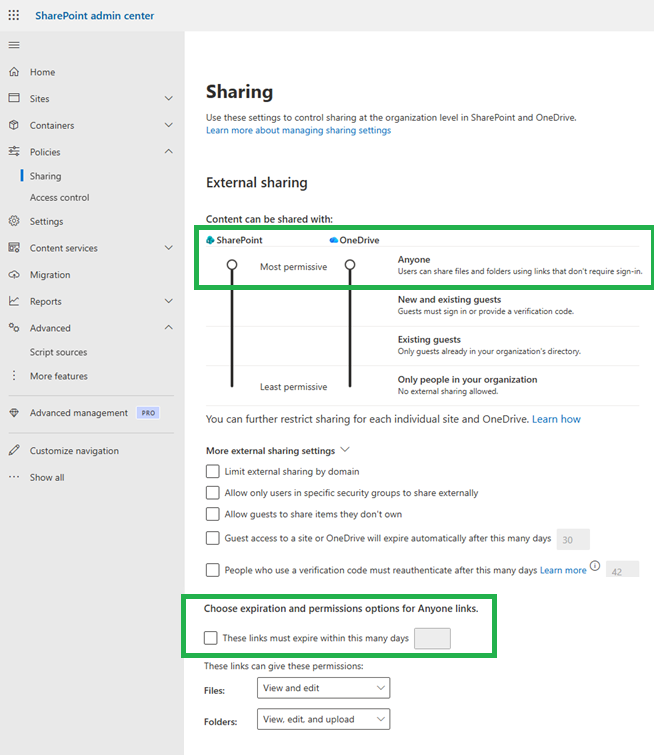Click the SharePoint sharing slider handle

232,265
